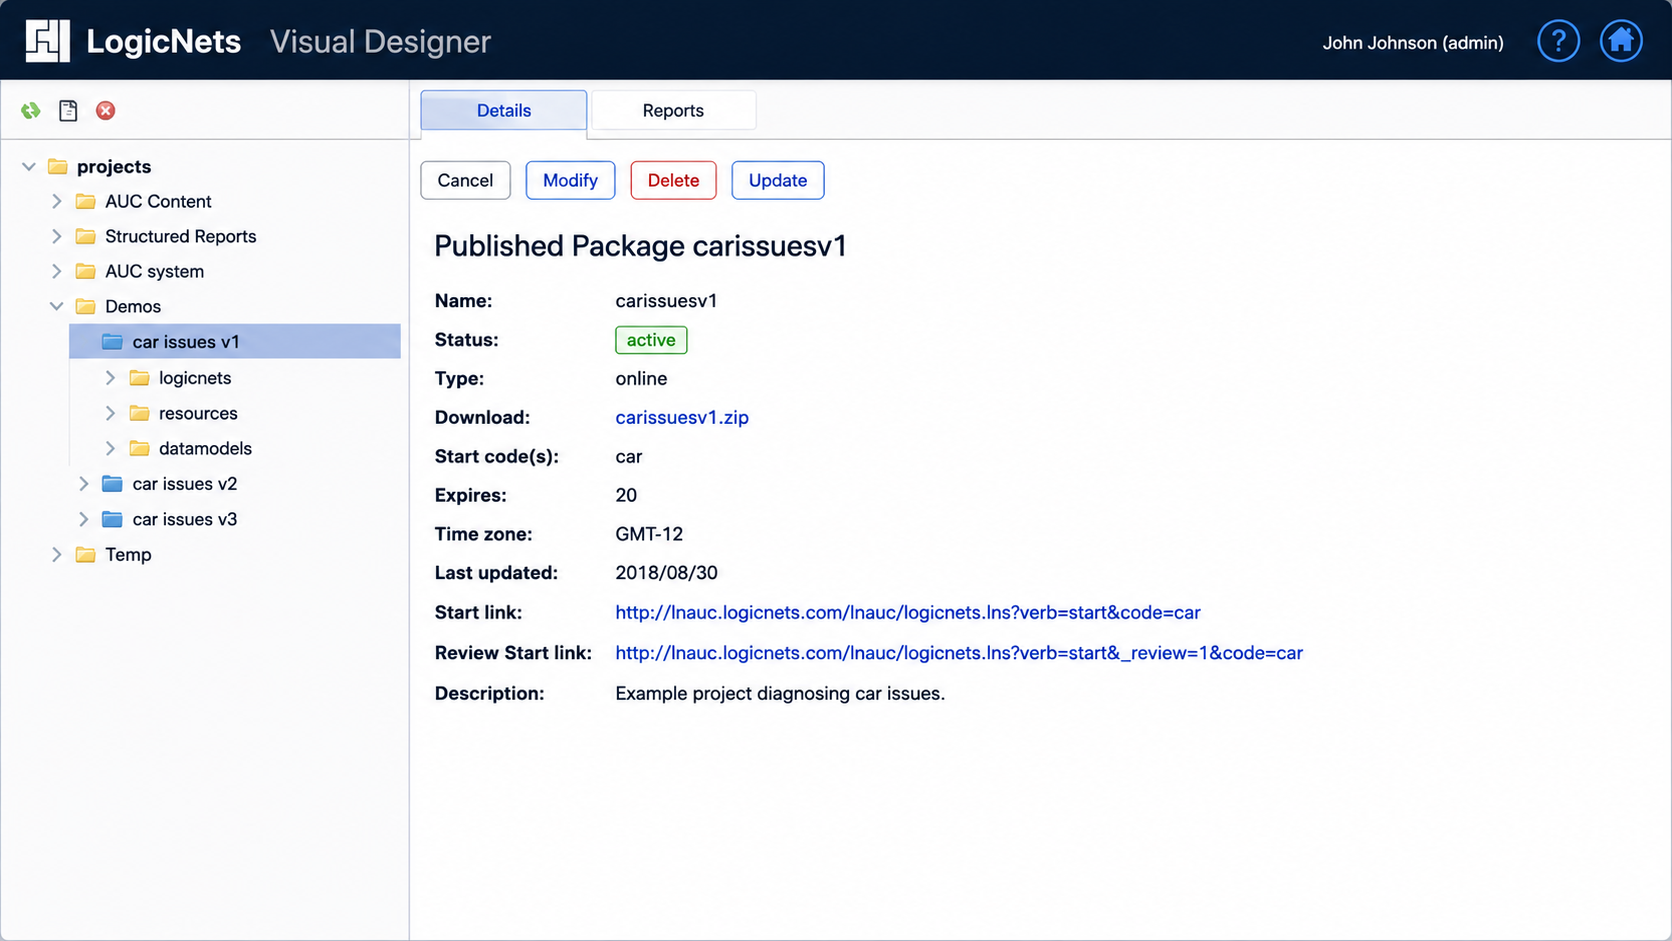This screenshot has height=941, width=1672.
Task: Expand the AUC system folder
Action: click(57, 271)
